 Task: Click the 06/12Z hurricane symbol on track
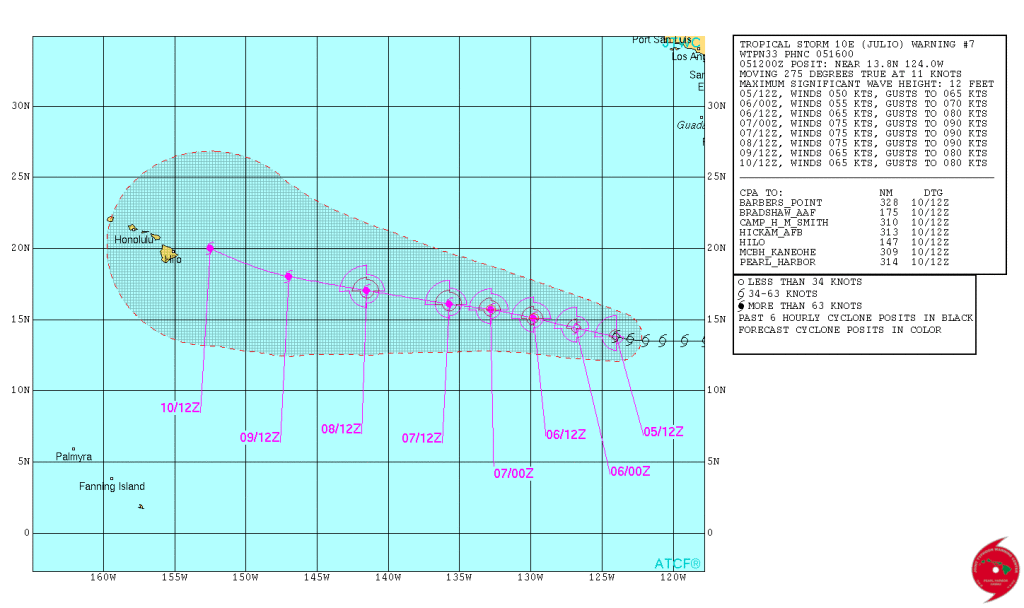pyautogui.click(x=534, y=318)
